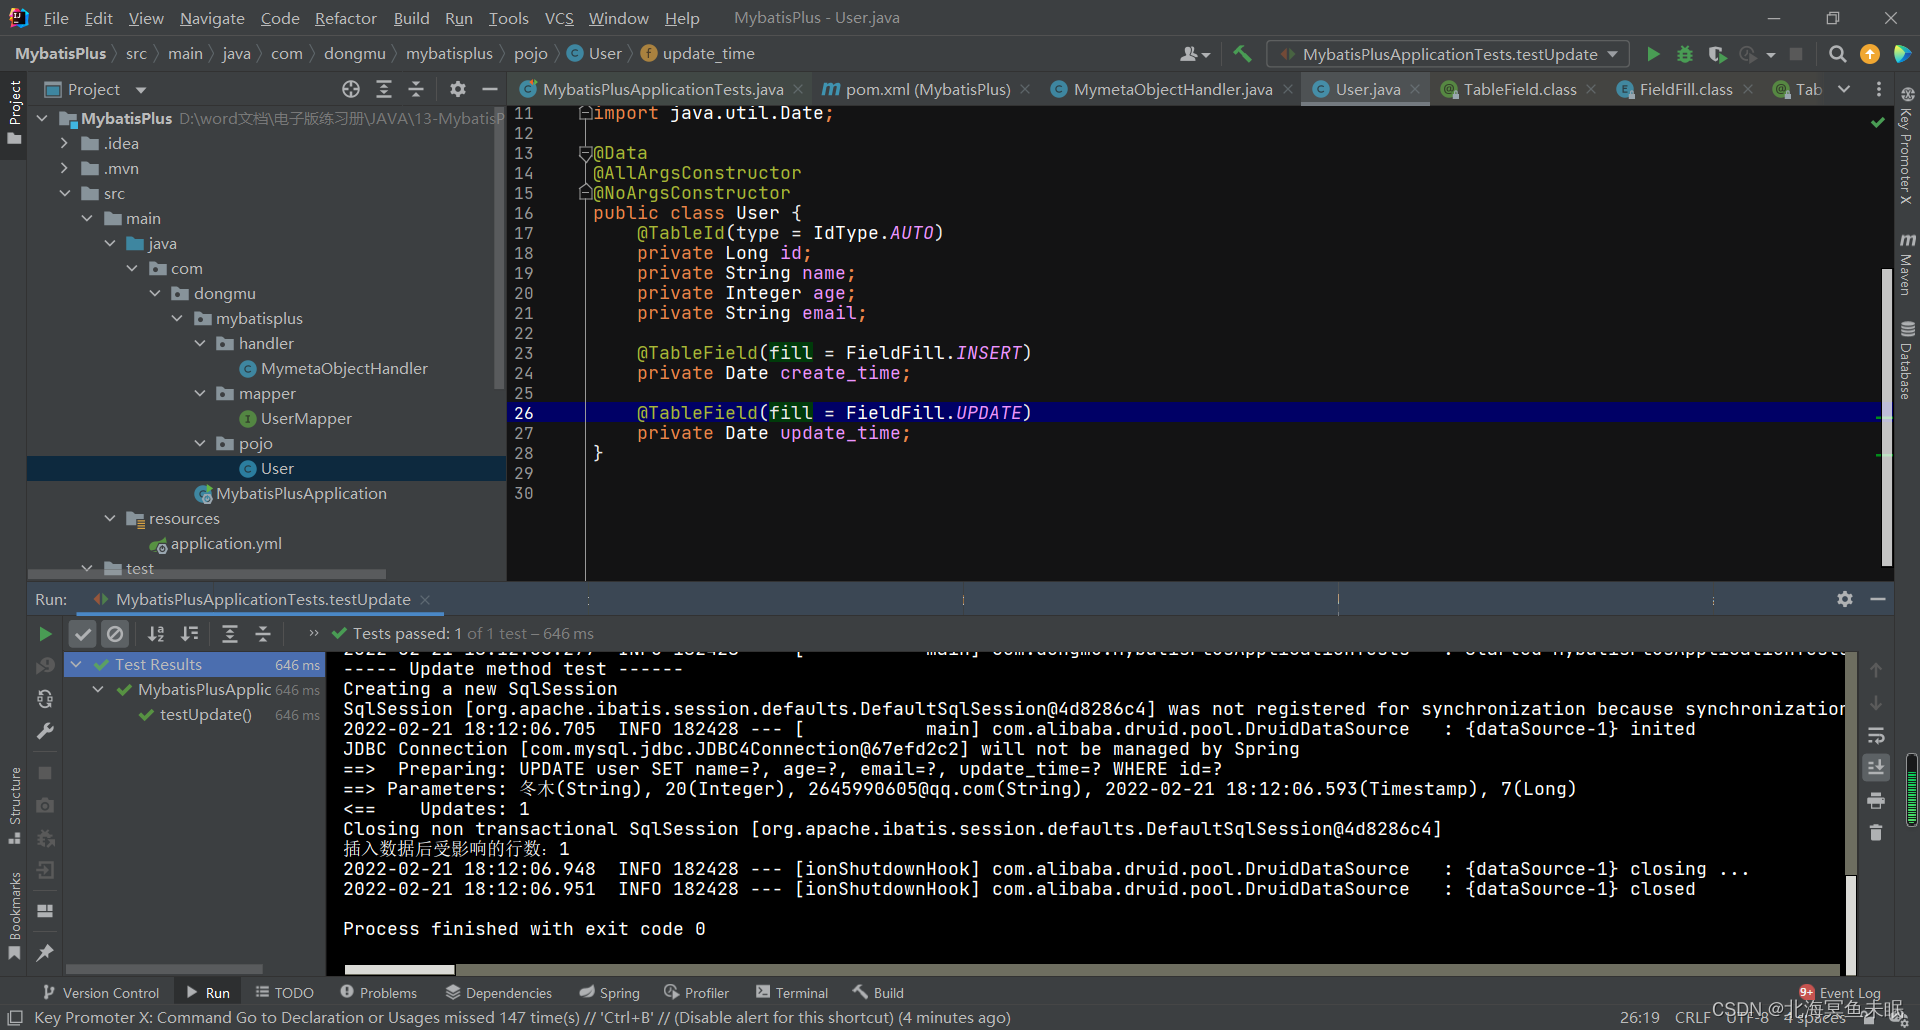The width and height of the screenshot is (1920, 1030).
Task: Toggle showing passed tests
Action: coord(83,634)
